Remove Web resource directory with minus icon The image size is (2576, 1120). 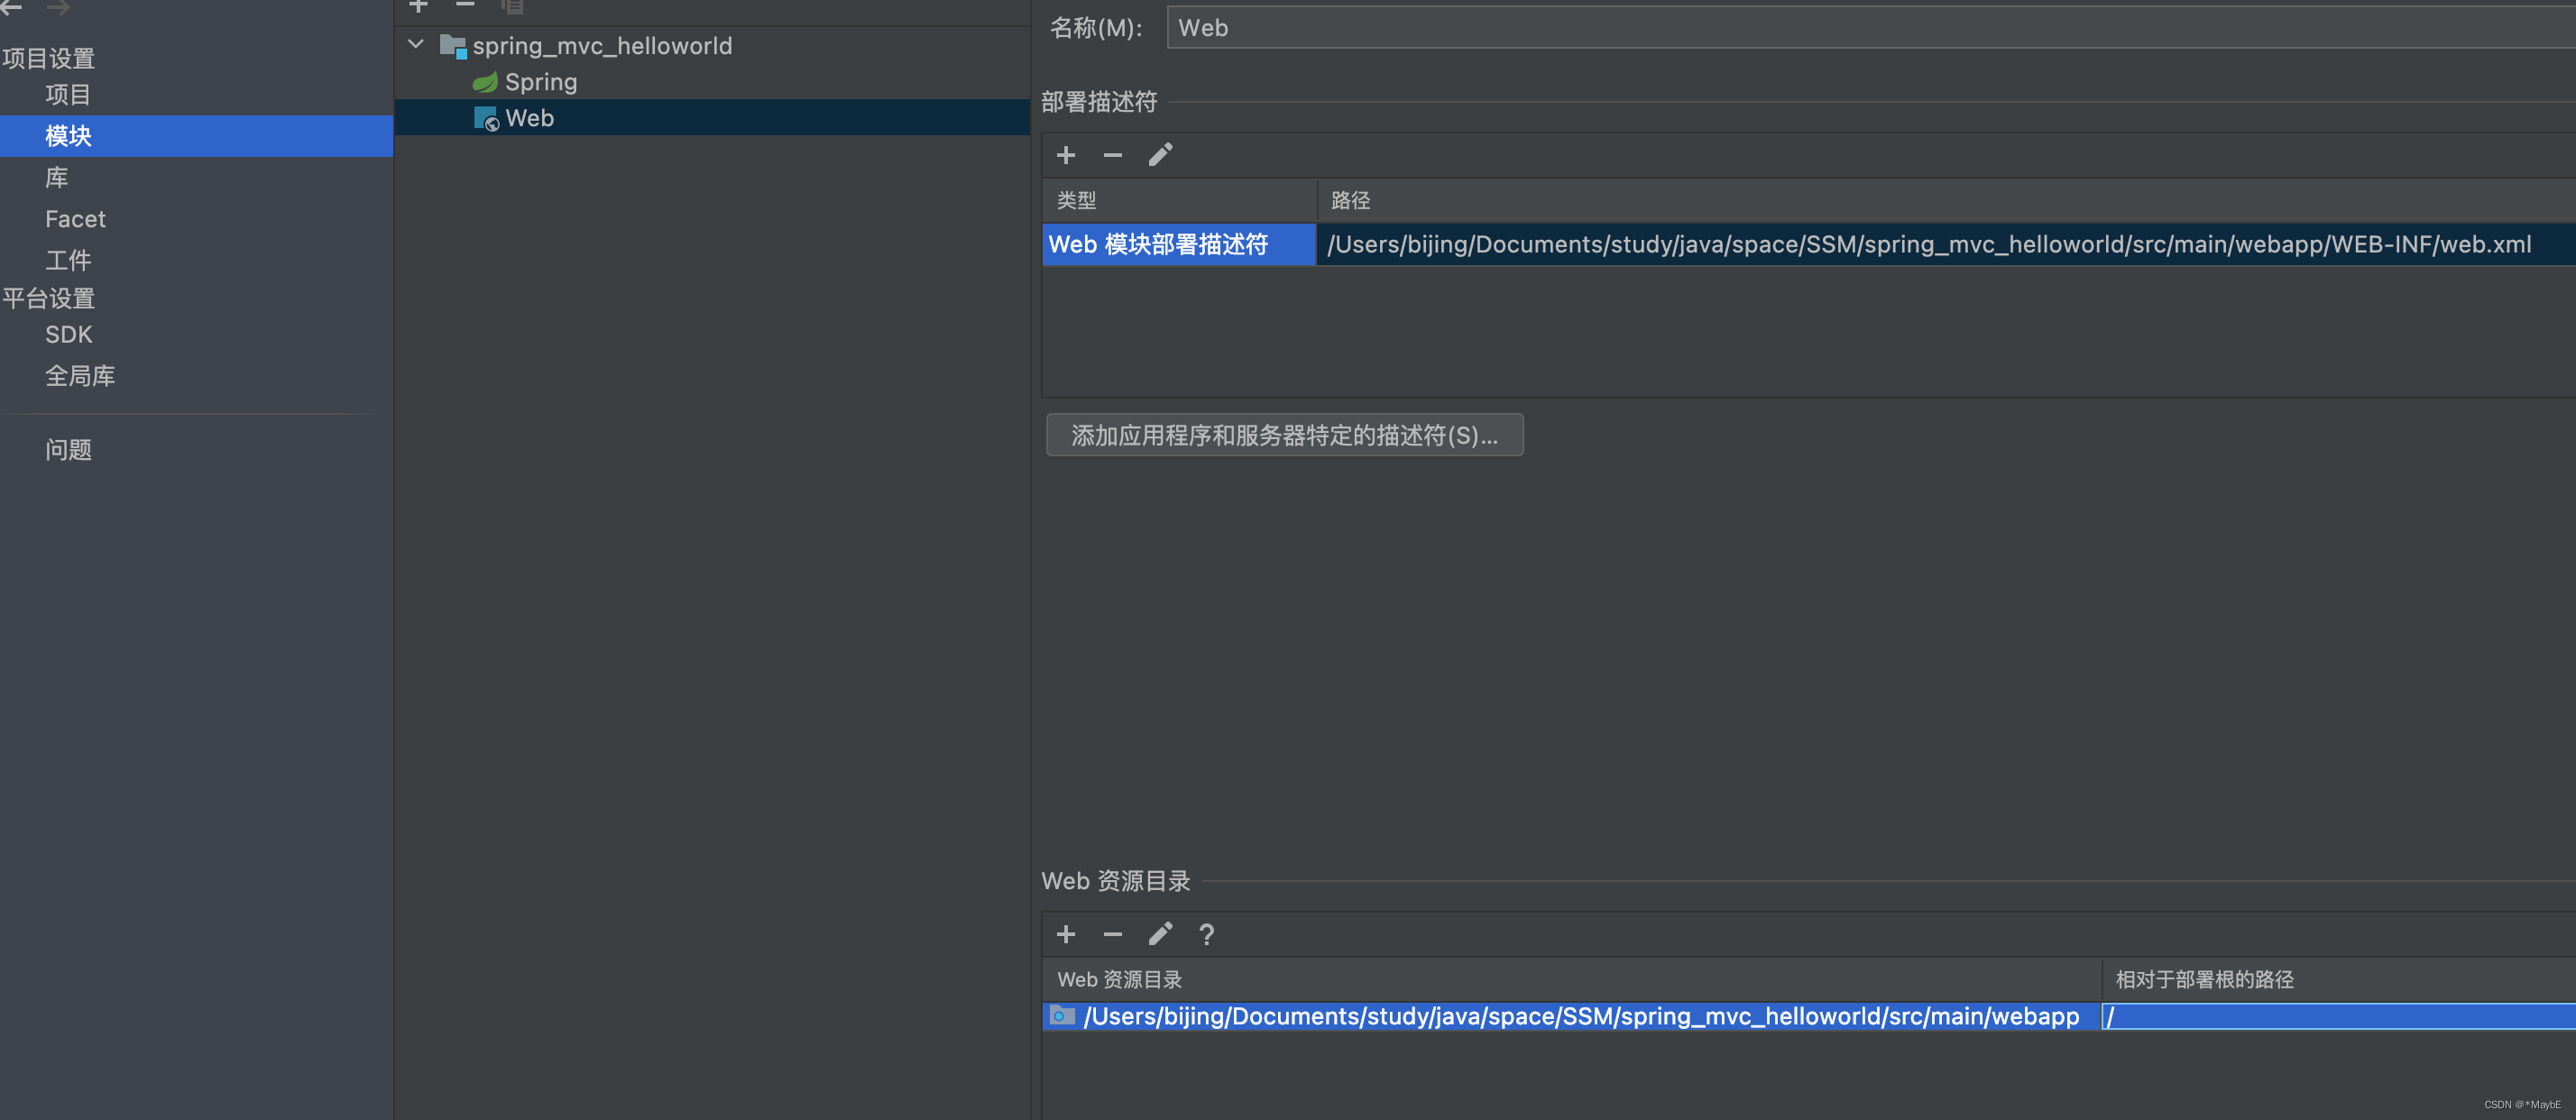[1112, 934]
